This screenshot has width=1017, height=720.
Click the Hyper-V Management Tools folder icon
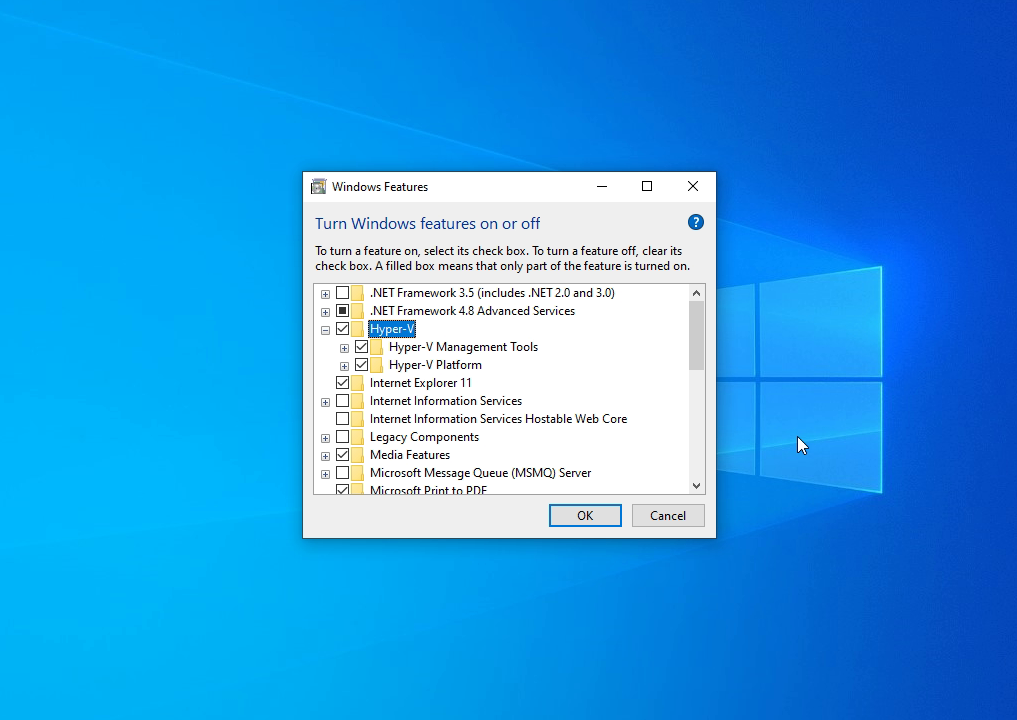[376, 347]
